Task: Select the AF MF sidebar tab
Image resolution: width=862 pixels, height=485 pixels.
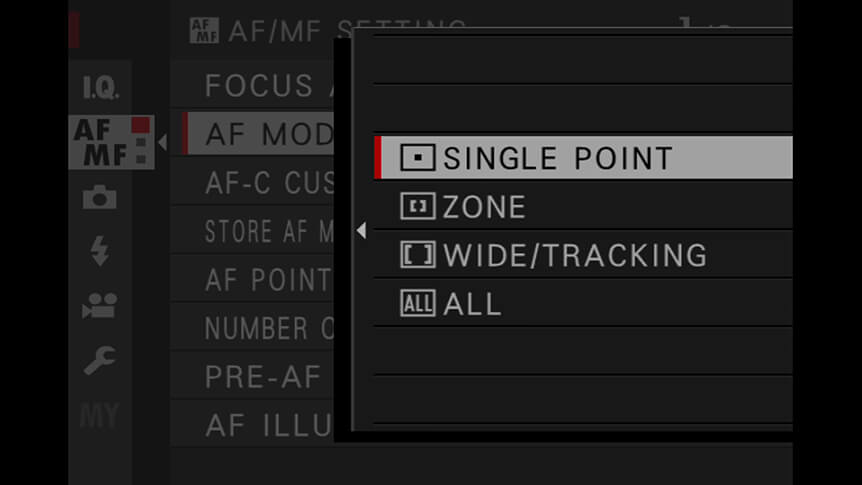Action: pyautogui.click(x=112, y=142)
